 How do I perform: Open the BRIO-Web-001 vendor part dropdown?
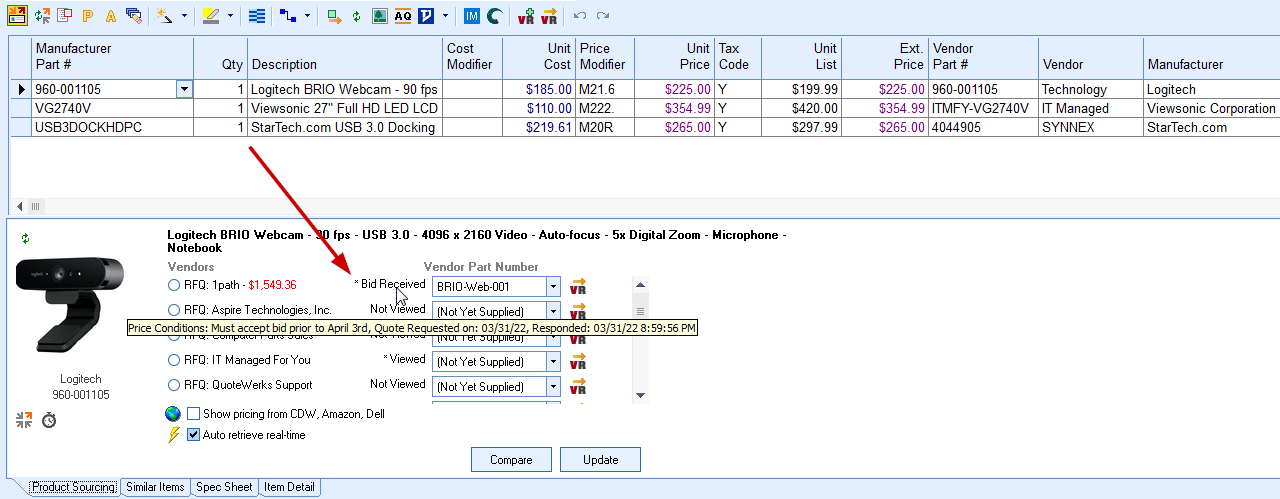(553, 286)
